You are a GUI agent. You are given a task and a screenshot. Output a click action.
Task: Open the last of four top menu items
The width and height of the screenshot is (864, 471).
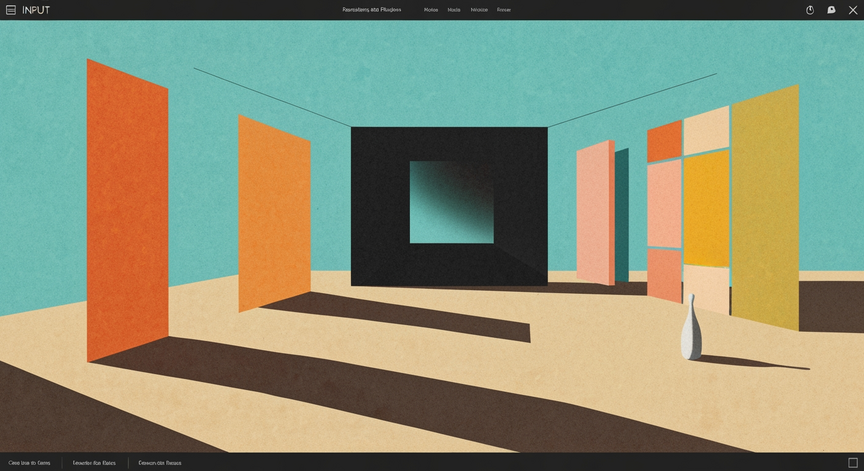tap(504, 10)
